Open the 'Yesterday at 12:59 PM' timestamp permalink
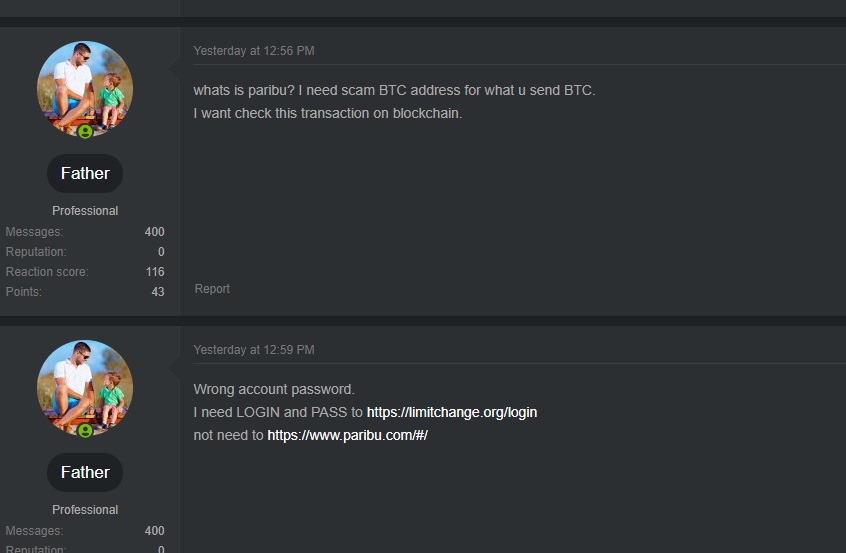The image size is (846, 553). [253, 350]
